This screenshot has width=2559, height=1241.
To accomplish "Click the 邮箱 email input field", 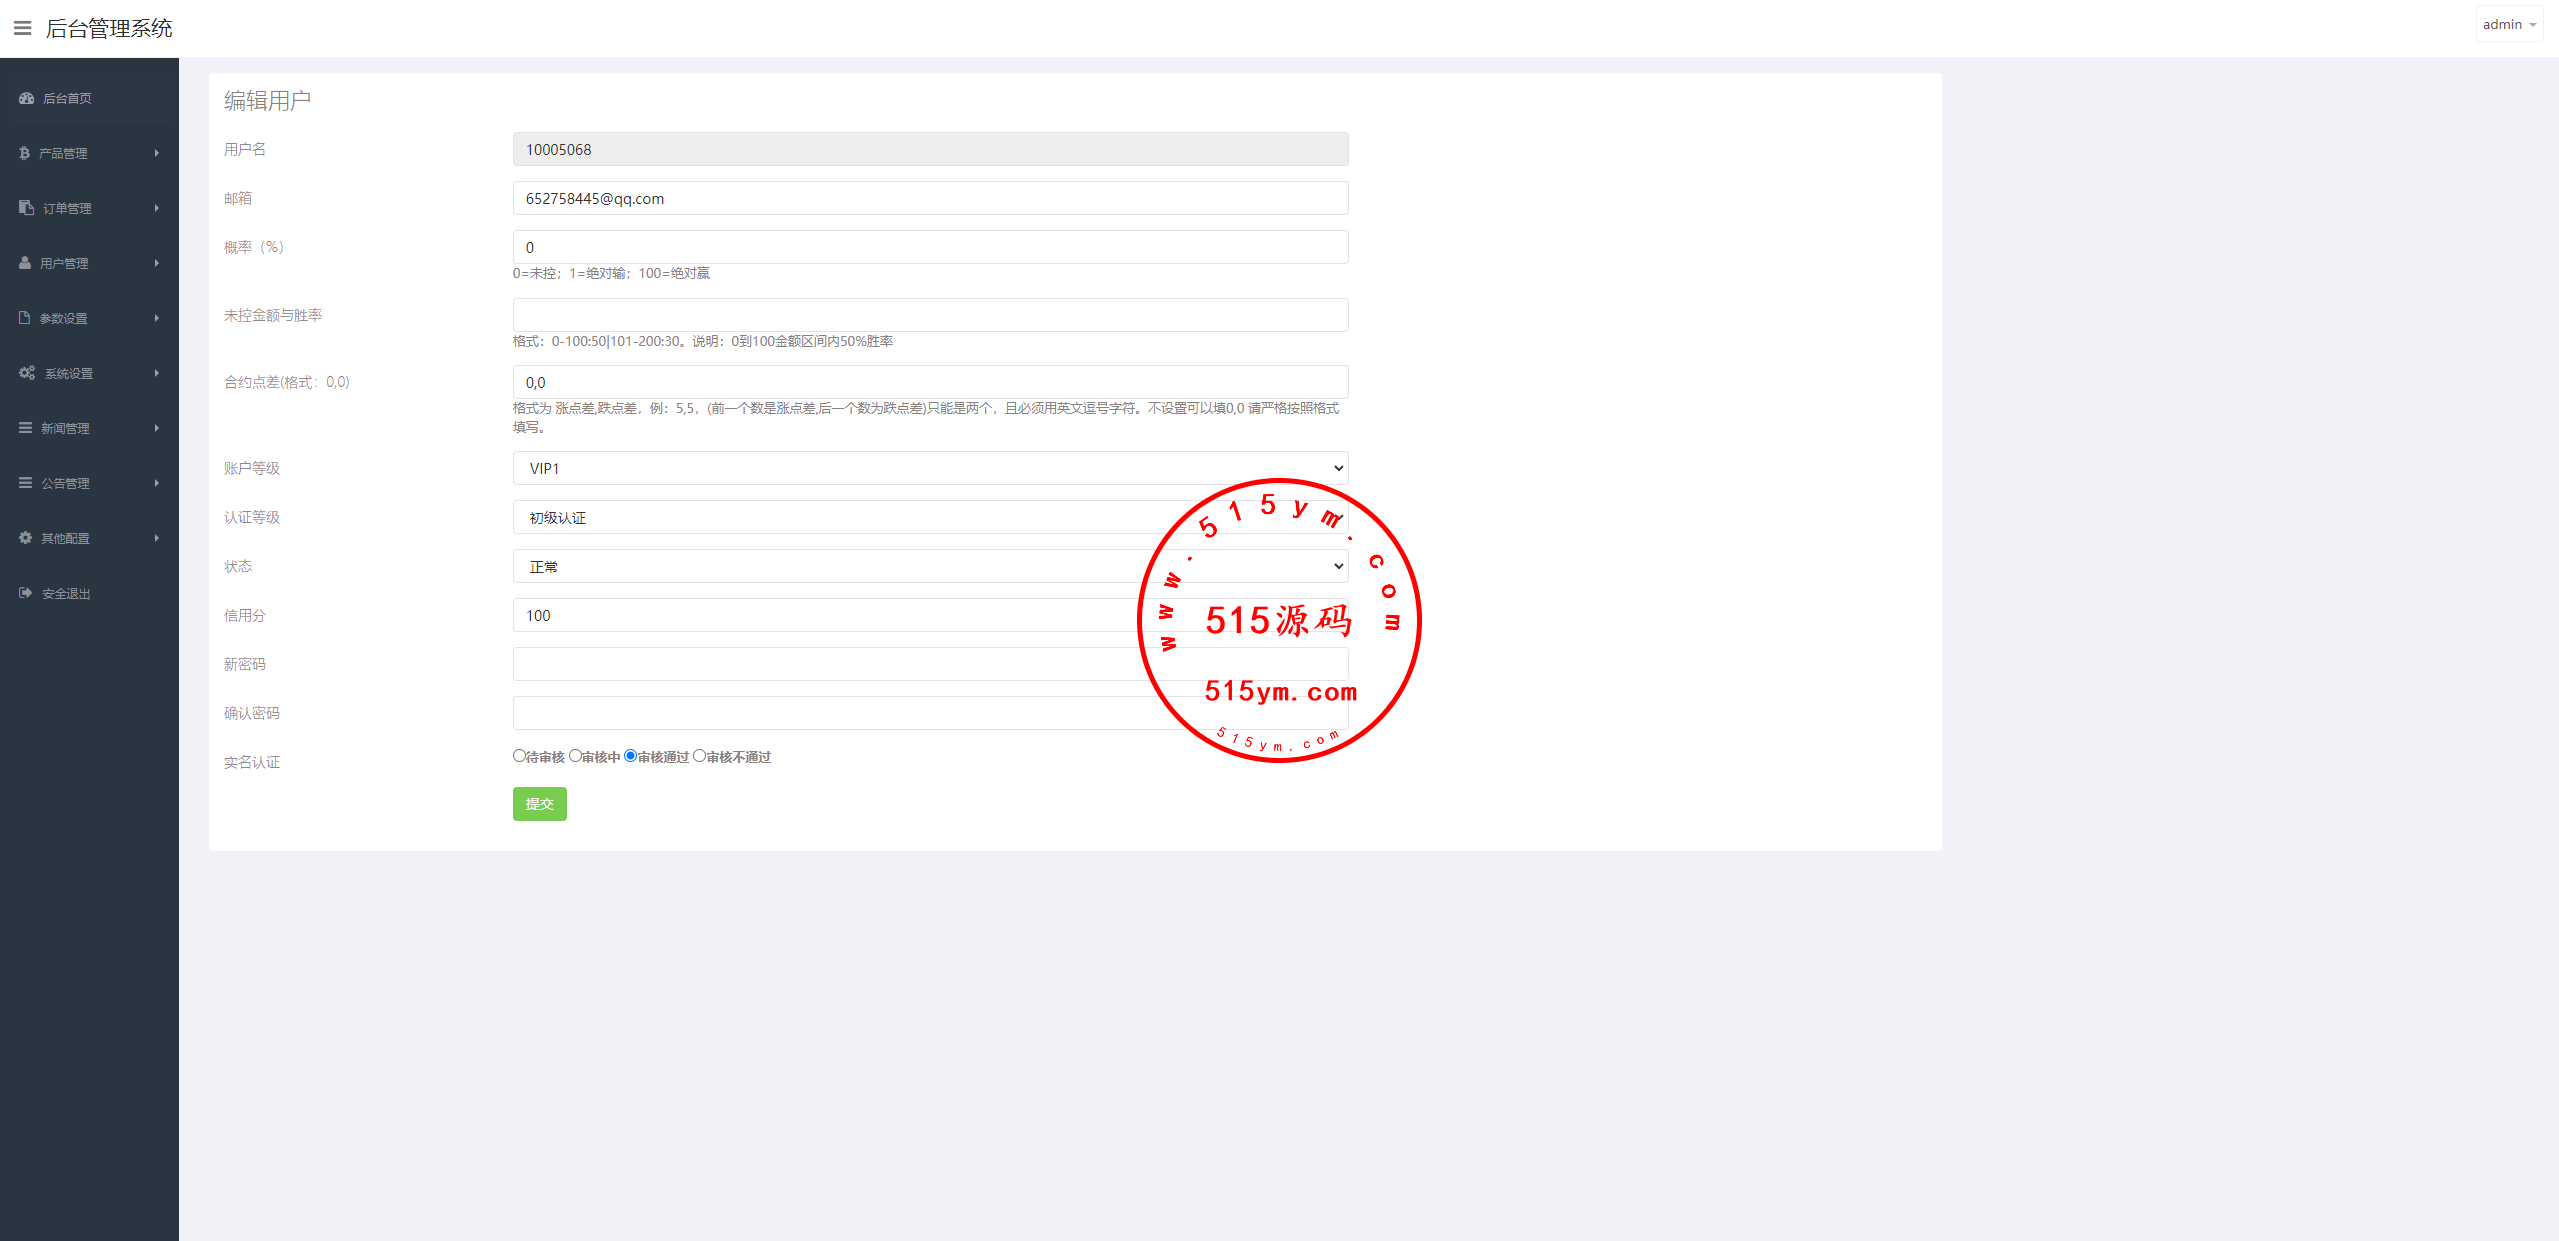I will pos(930,198).
